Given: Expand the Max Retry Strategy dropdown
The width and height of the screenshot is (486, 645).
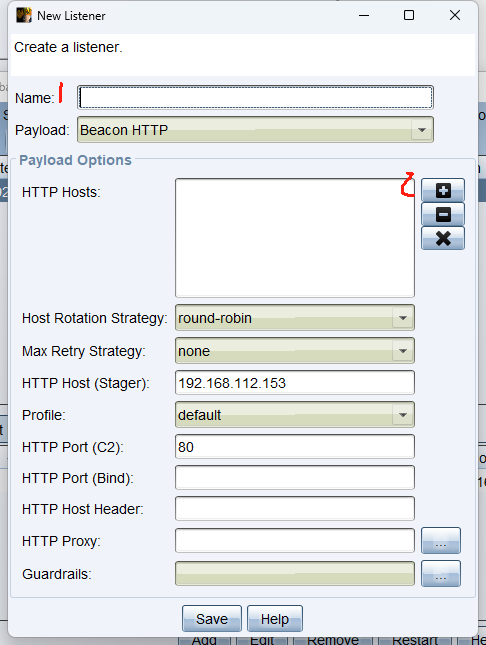Looking at the screenshot, I should [295, 350].
